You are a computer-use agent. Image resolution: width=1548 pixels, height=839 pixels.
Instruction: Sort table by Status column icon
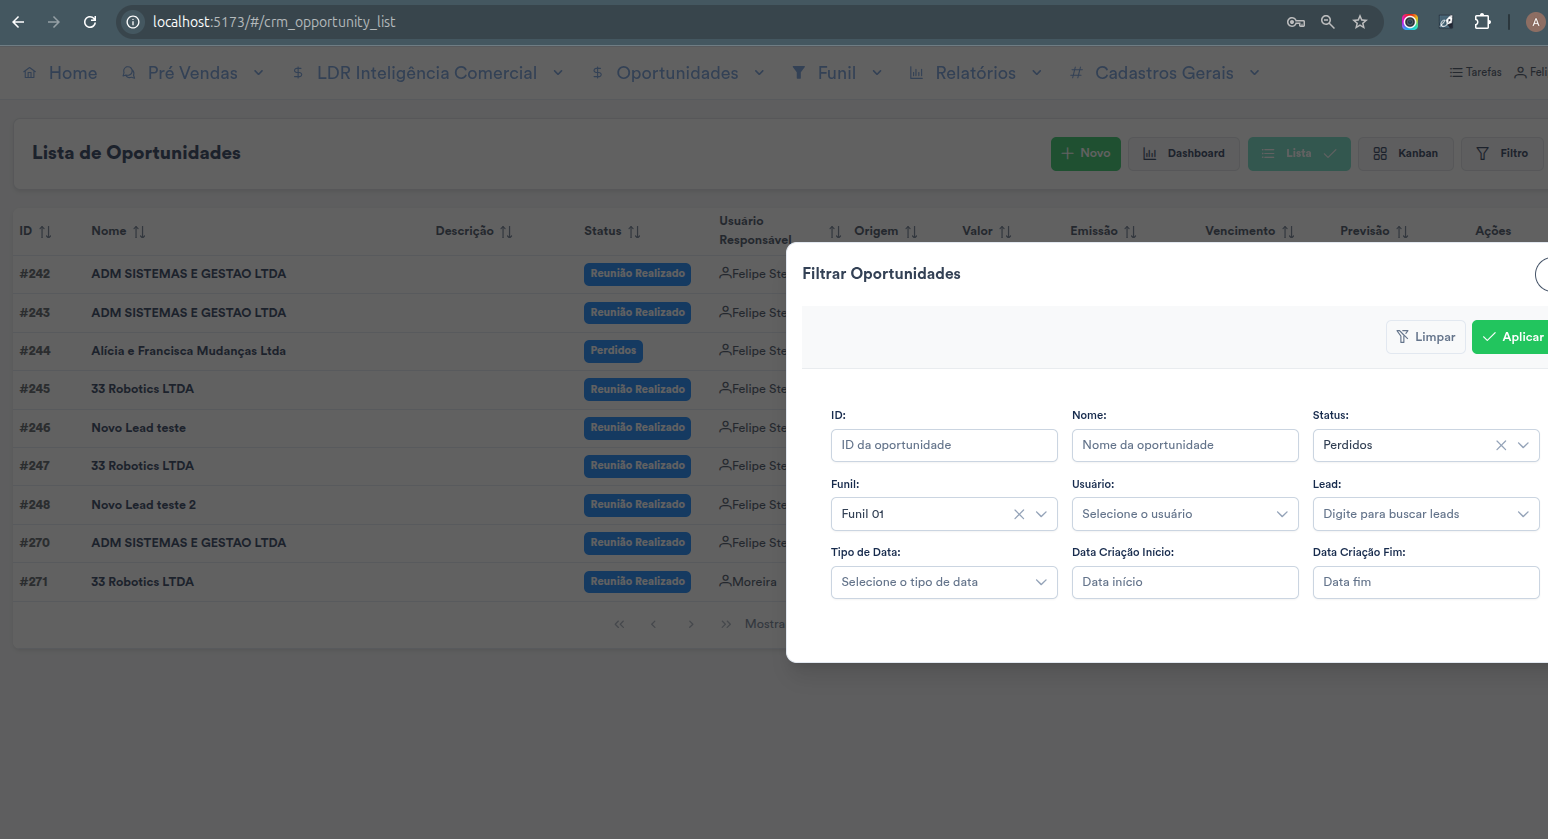(634, 231)
